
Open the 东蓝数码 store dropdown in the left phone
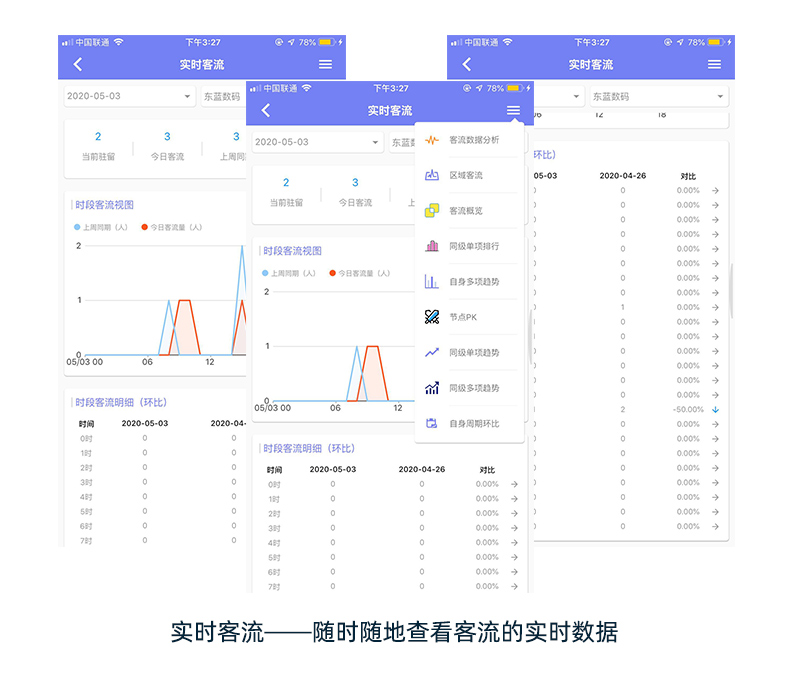224,96
